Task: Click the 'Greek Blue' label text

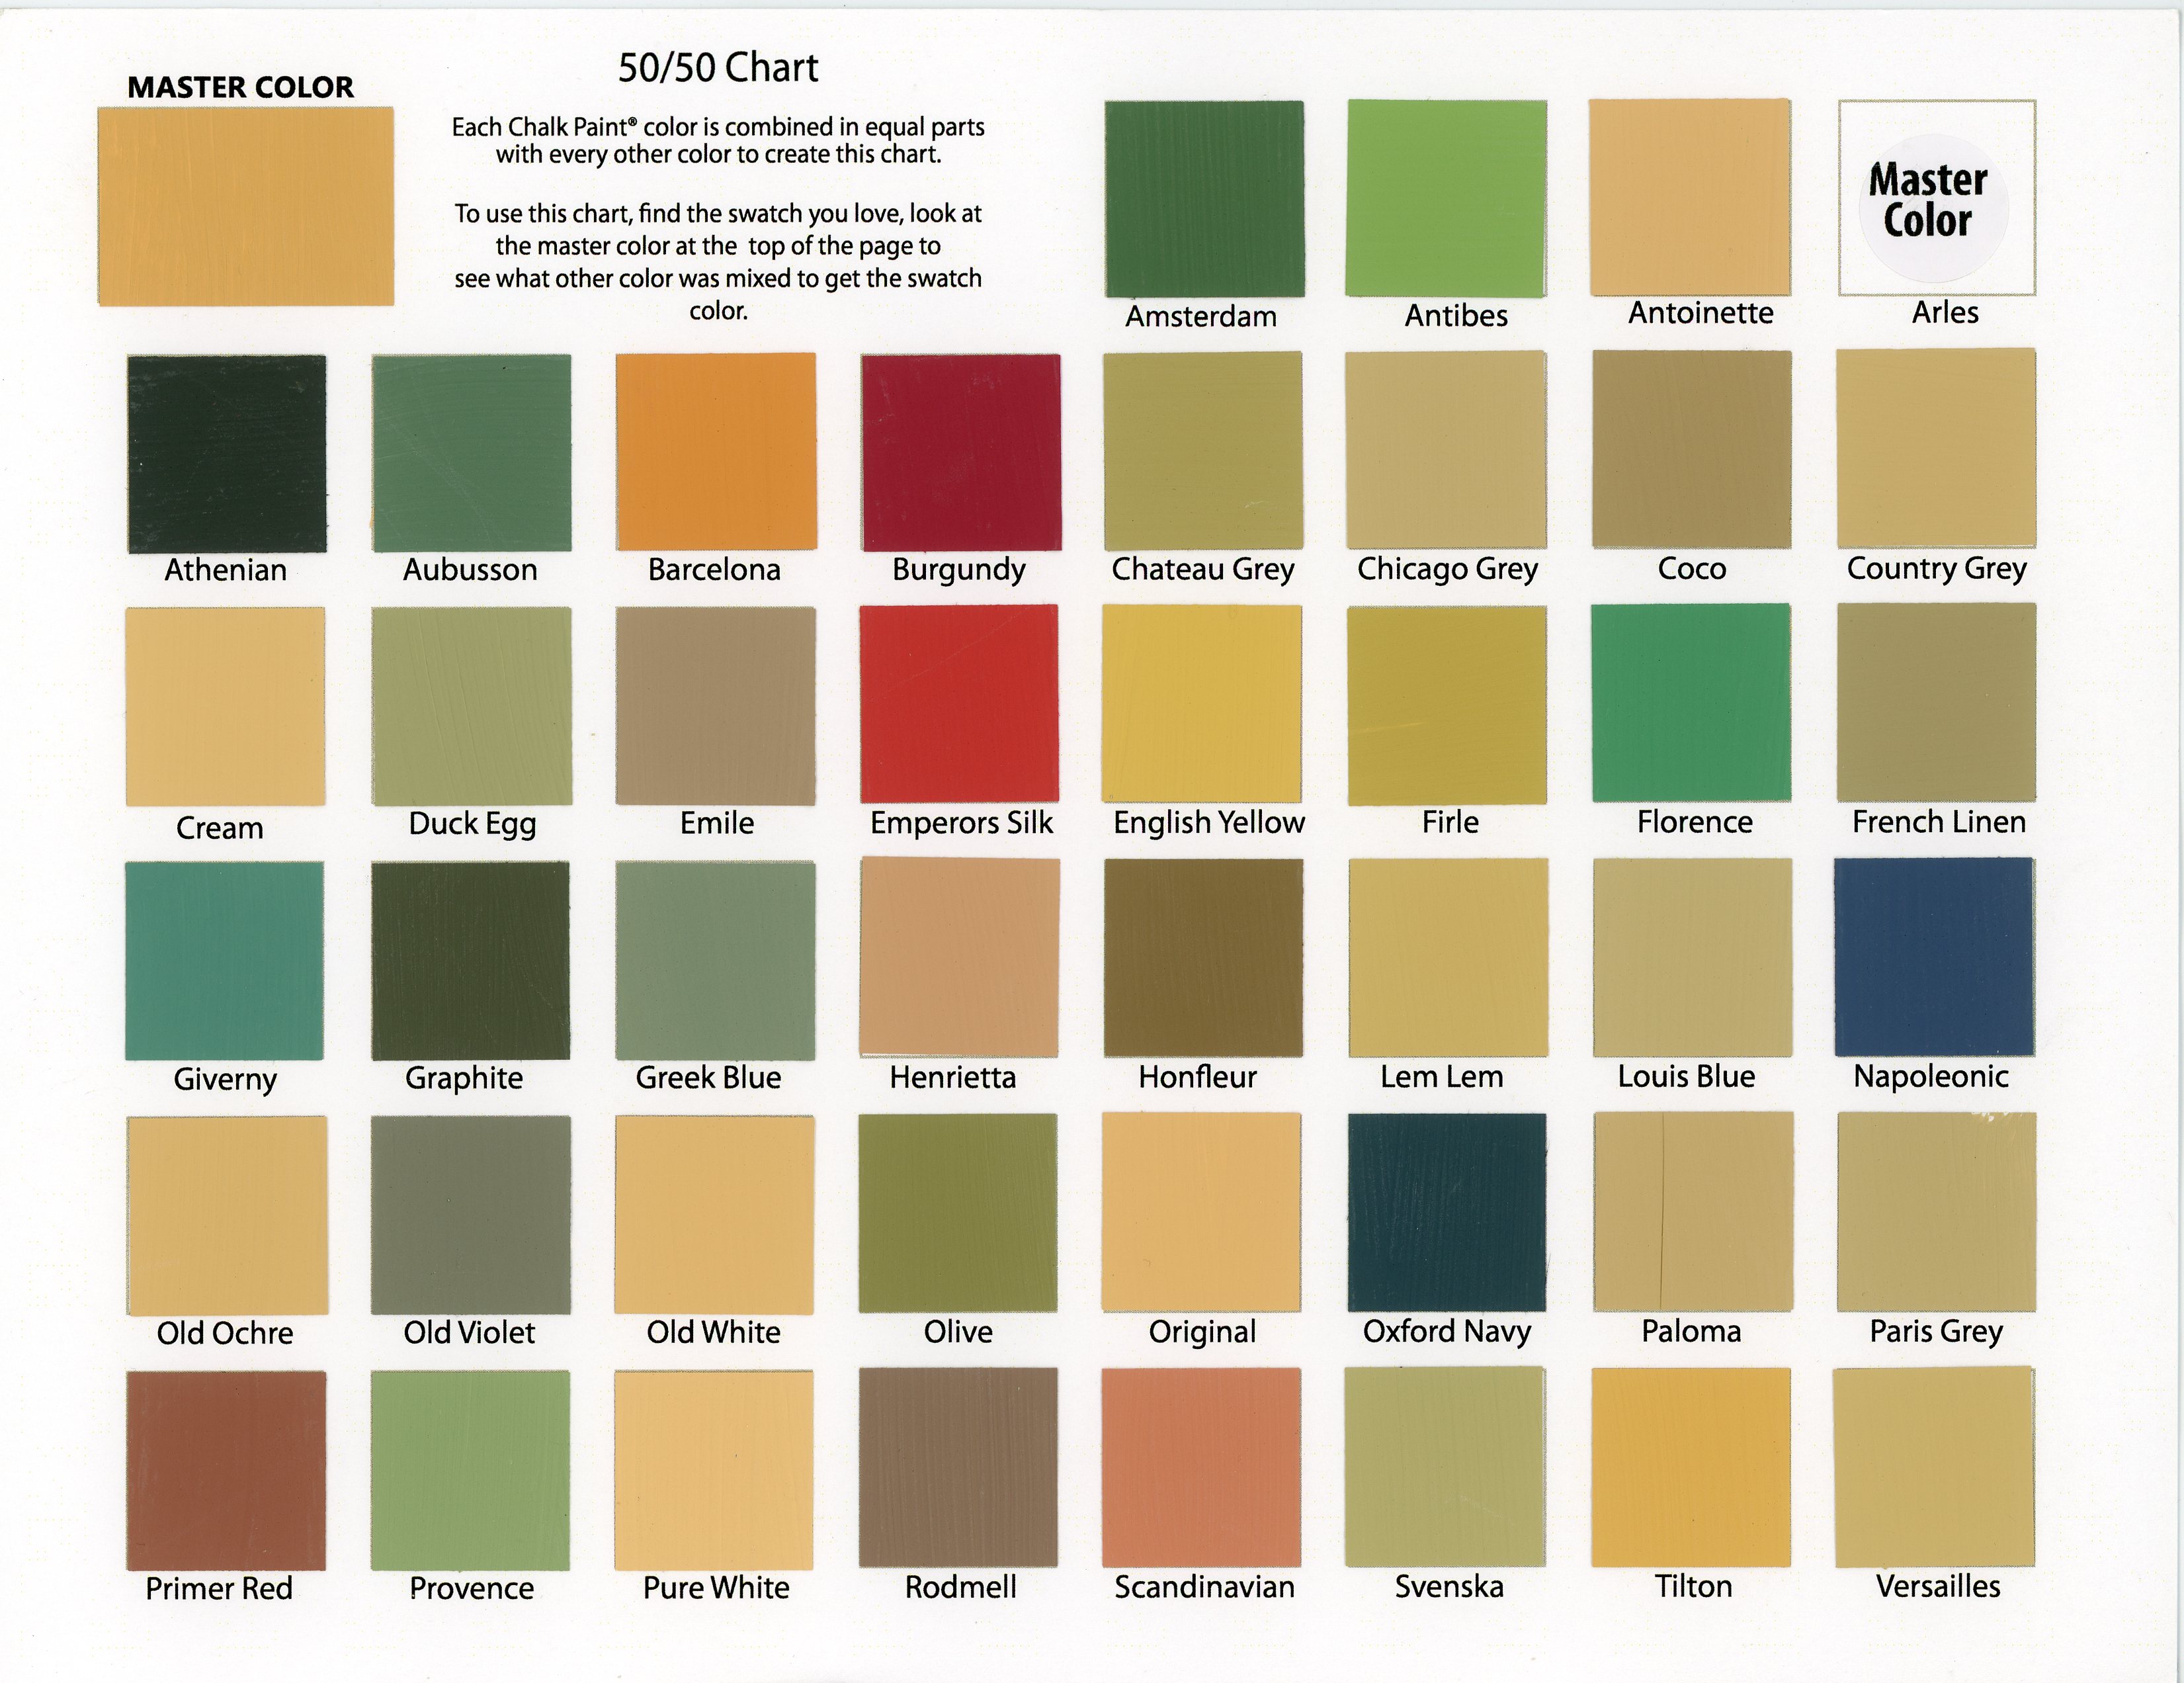Action: point(708,1077)
